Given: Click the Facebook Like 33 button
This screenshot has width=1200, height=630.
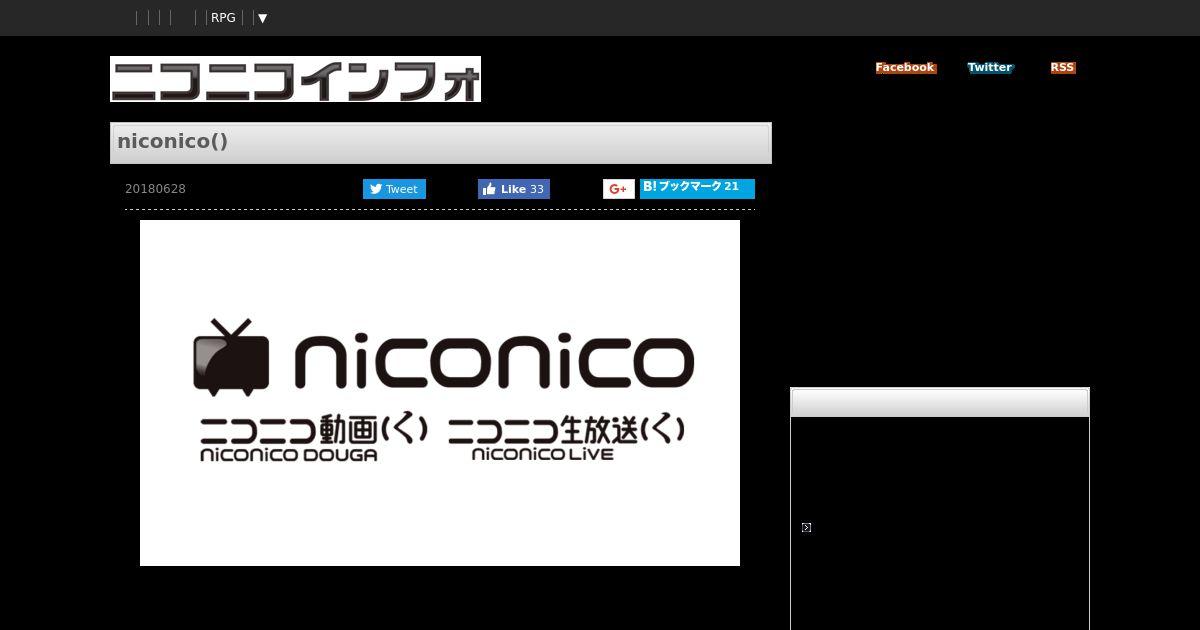Looking at the screenshot, I should point(514,189).
